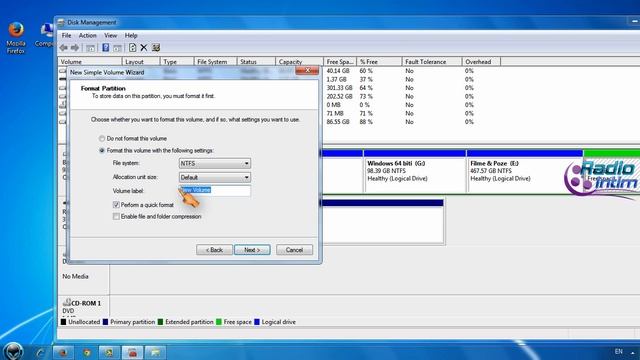Sort by Layout column header
This screenshot has height=360, width=640.
point(141,62)
